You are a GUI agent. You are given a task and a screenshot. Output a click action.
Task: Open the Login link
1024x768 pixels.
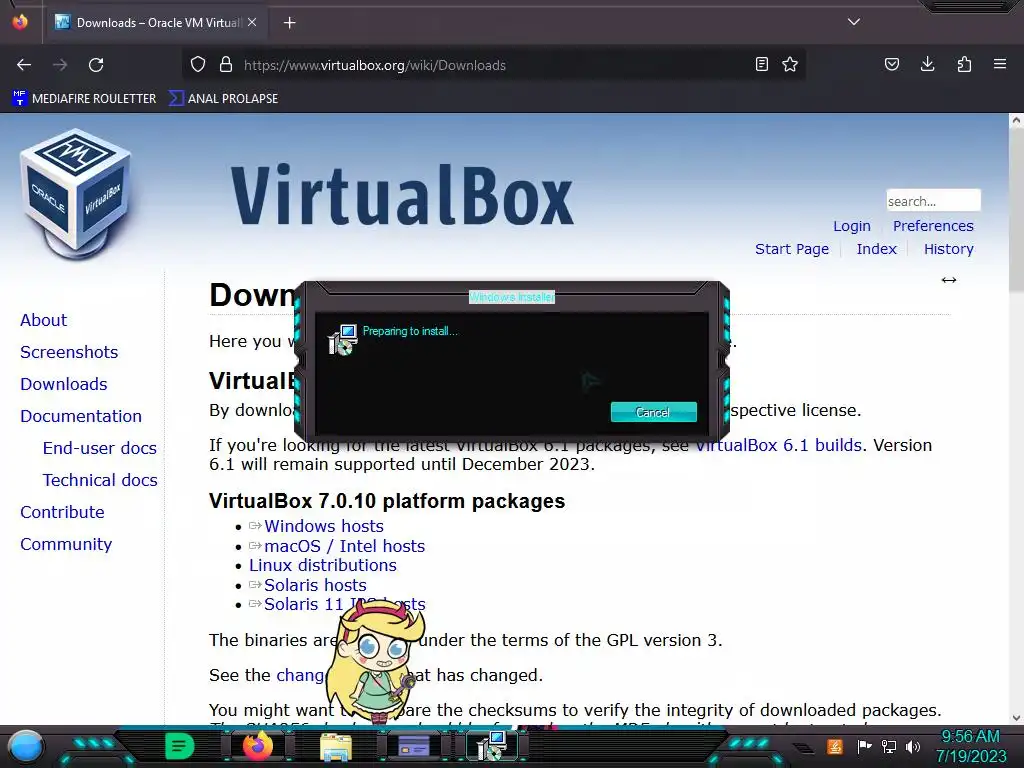[x=852, y=226]
